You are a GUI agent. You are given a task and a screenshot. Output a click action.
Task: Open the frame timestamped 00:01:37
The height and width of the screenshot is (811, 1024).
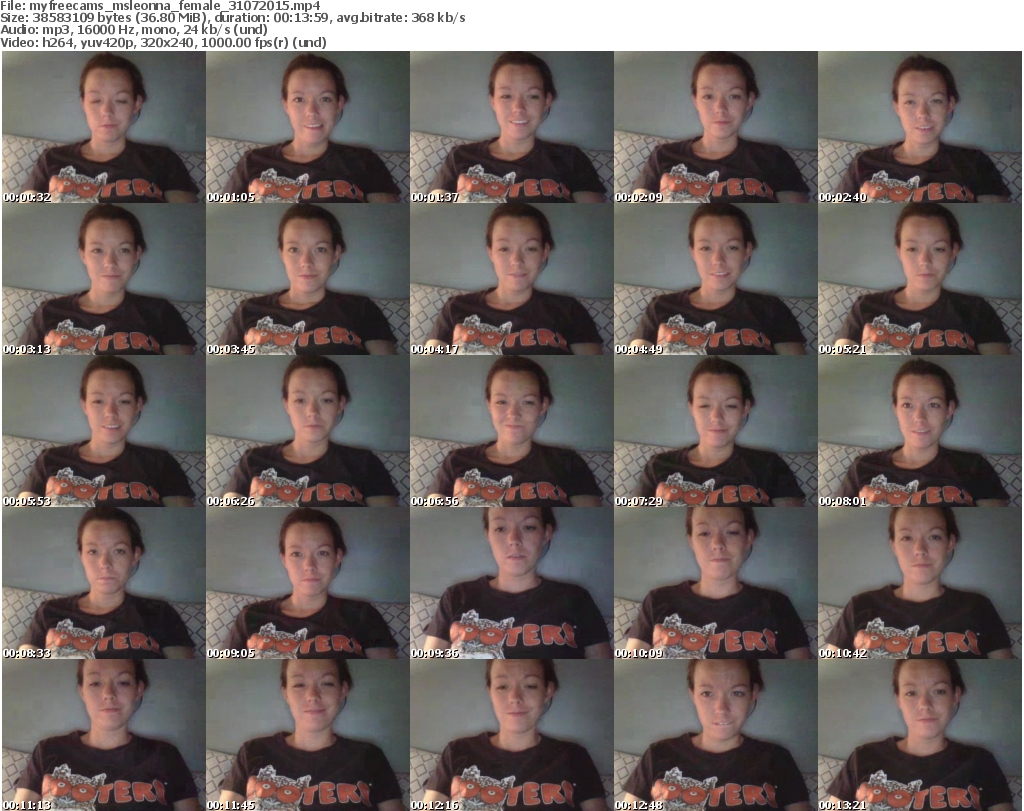click(x=511, y=127)
